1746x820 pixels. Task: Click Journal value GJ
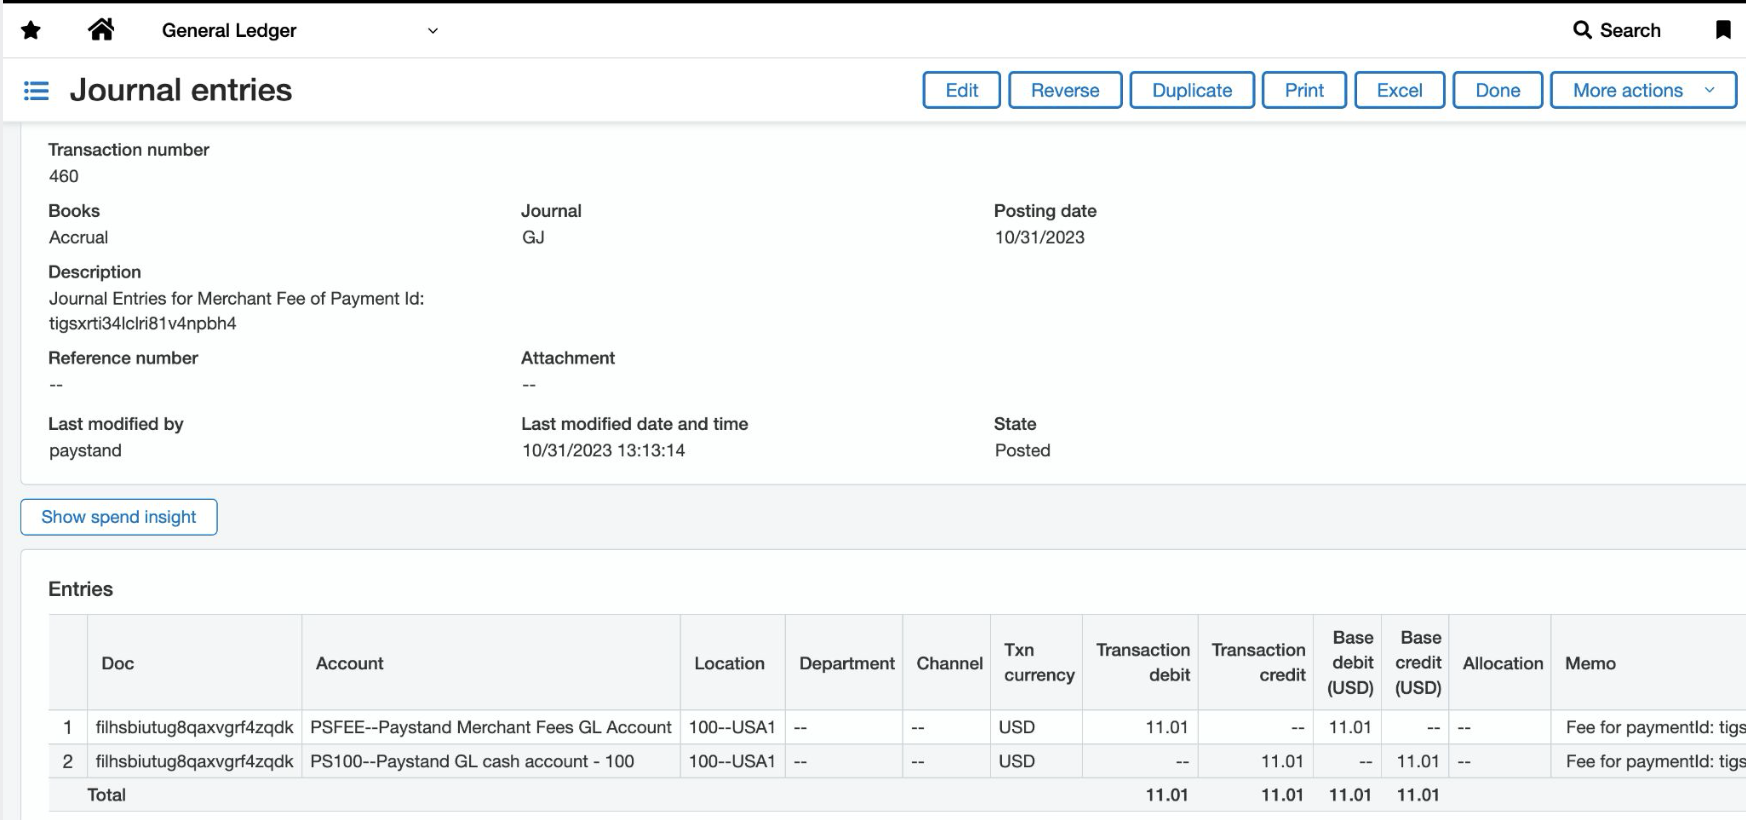[533, 237]
